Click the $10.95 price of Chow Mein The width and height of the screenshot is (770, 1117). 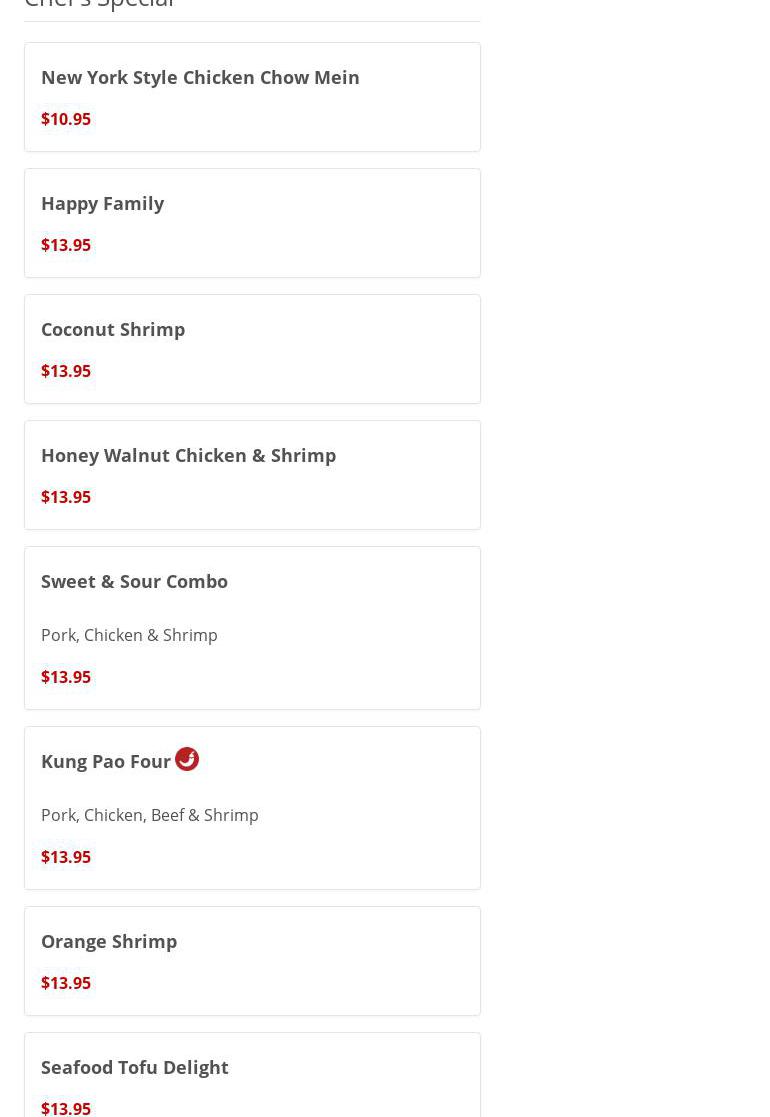[66, 119]
